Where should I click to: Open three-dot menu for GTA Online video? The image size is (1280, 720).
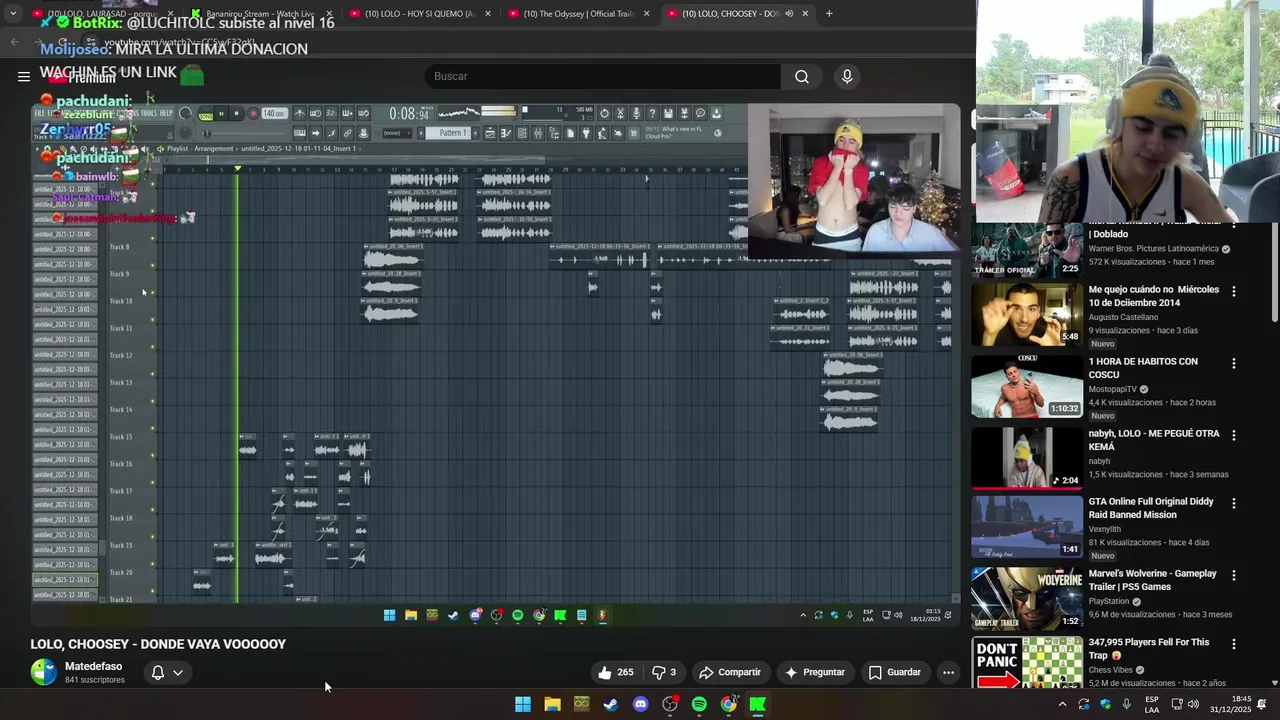pyautogui.click(x=1233, y=503)
